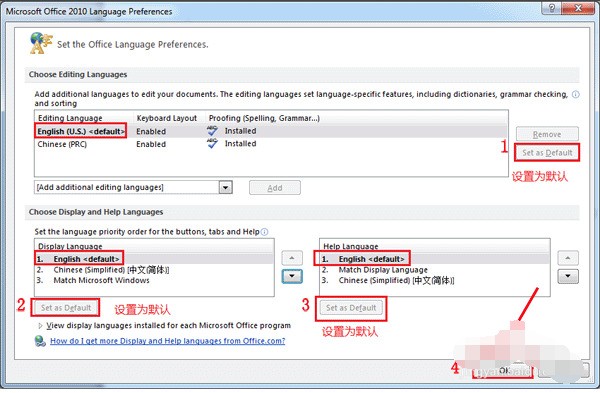Click Set as Default under Display Language list

pyautogui.click(x=66, y=308)
